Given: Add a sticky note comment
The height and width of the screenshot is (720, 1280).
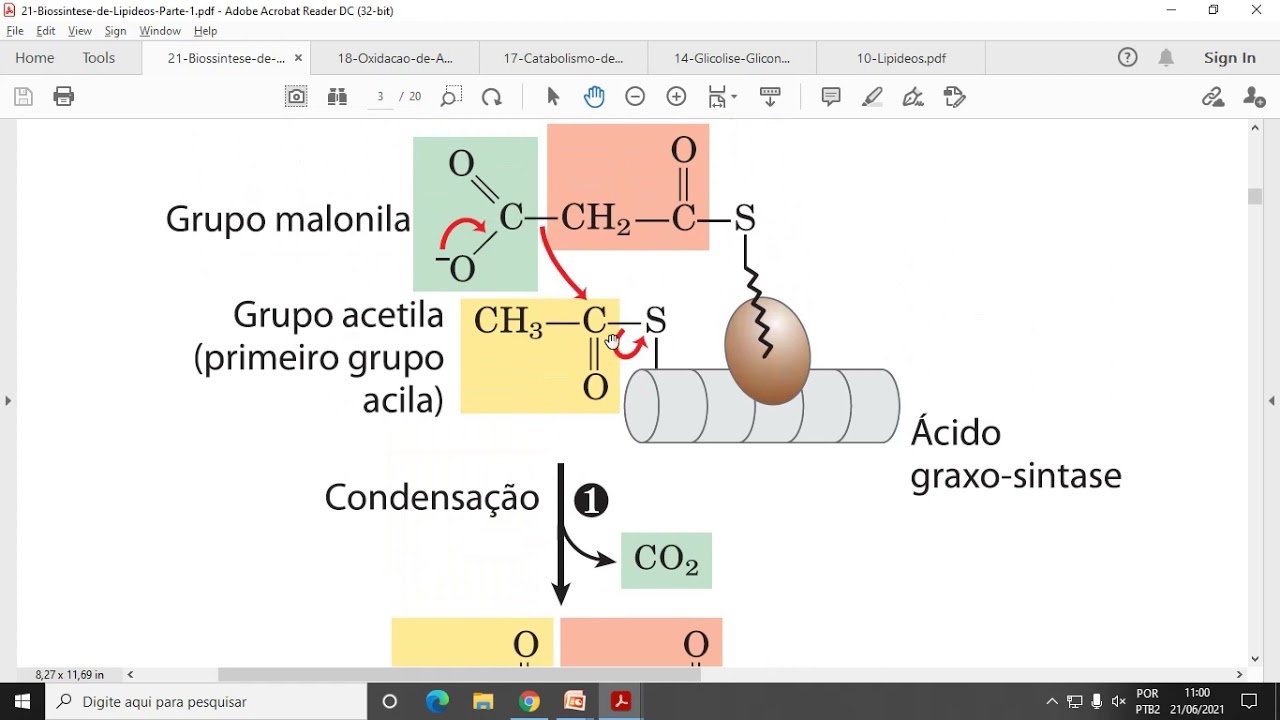Looking at the screenshot, I should coord(831,97).
